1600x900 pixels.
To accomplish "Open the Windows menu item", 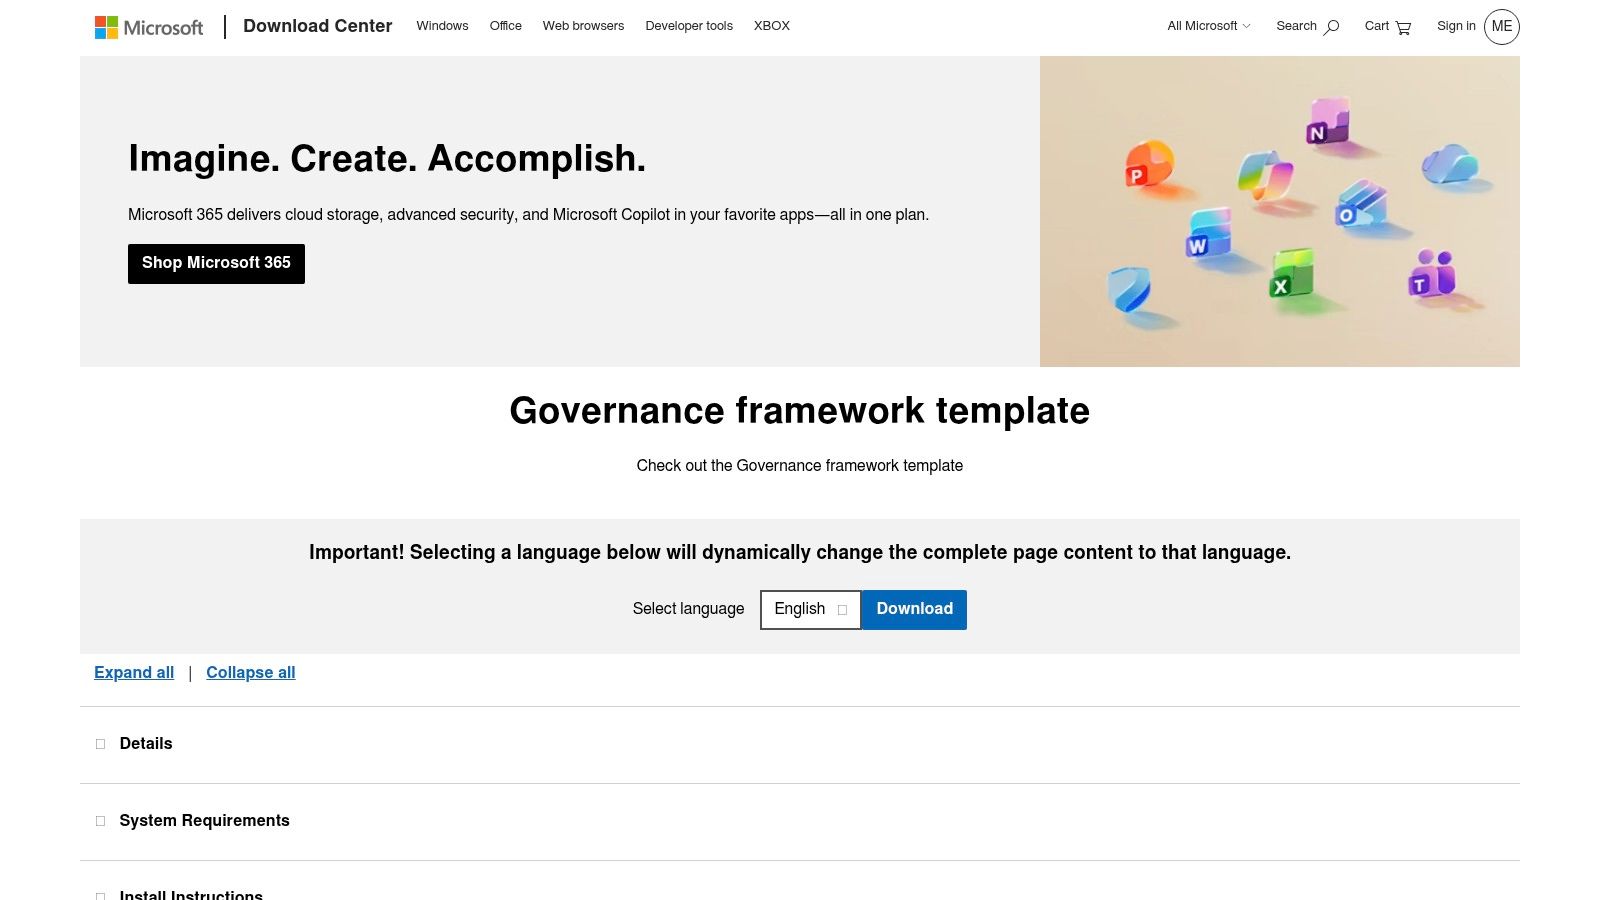I will pos(442,27).
